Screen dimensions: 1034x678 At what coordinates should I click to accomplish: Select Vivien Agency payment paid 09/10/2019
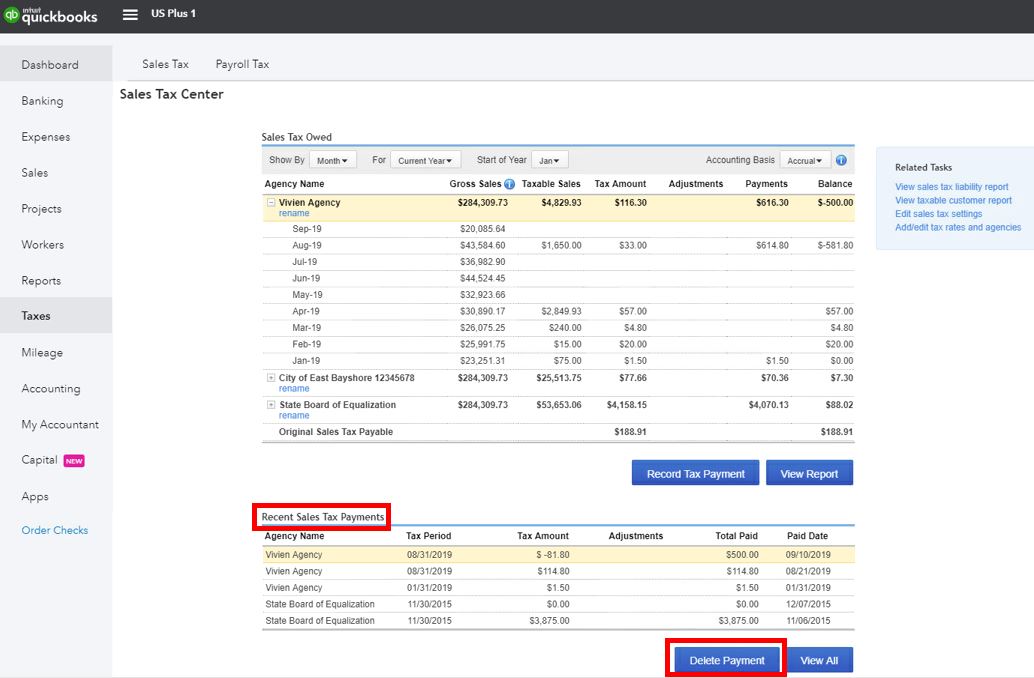(558, 555)
